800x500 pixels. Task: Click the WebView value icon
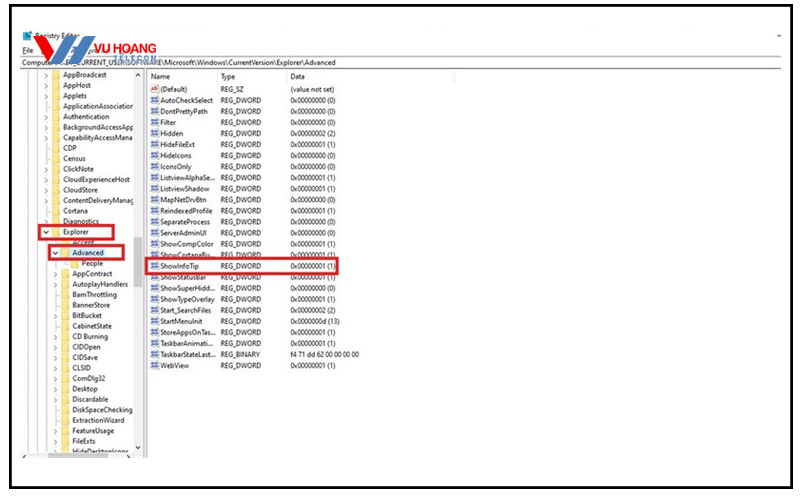click(154, 365)
